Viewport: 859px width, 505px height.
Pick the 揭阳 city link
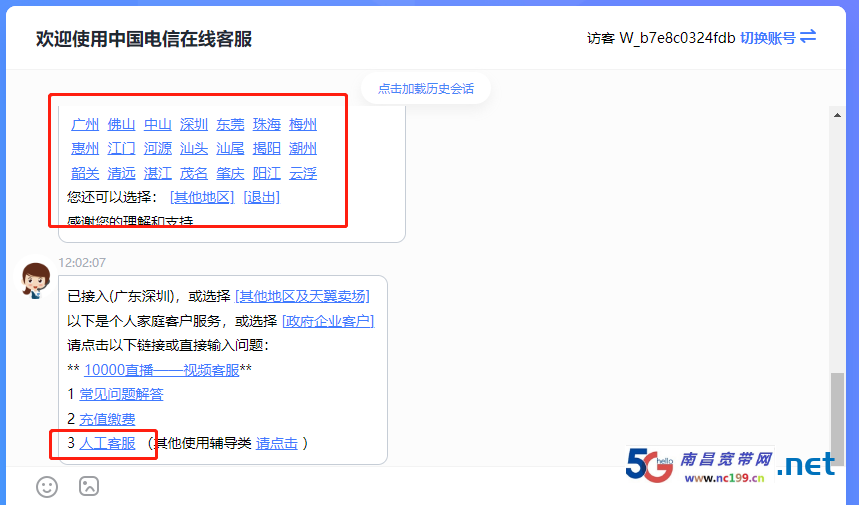[x=267, y=148]
